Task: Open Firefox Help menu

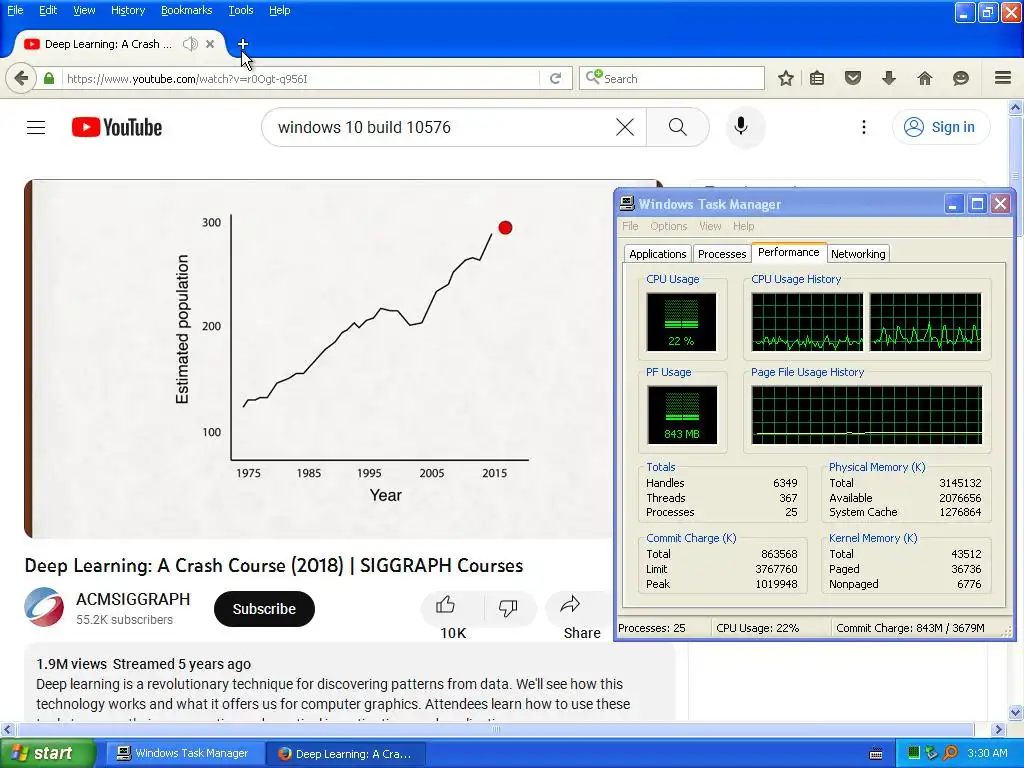Action: pyautogui.click(x=280, y=10)
